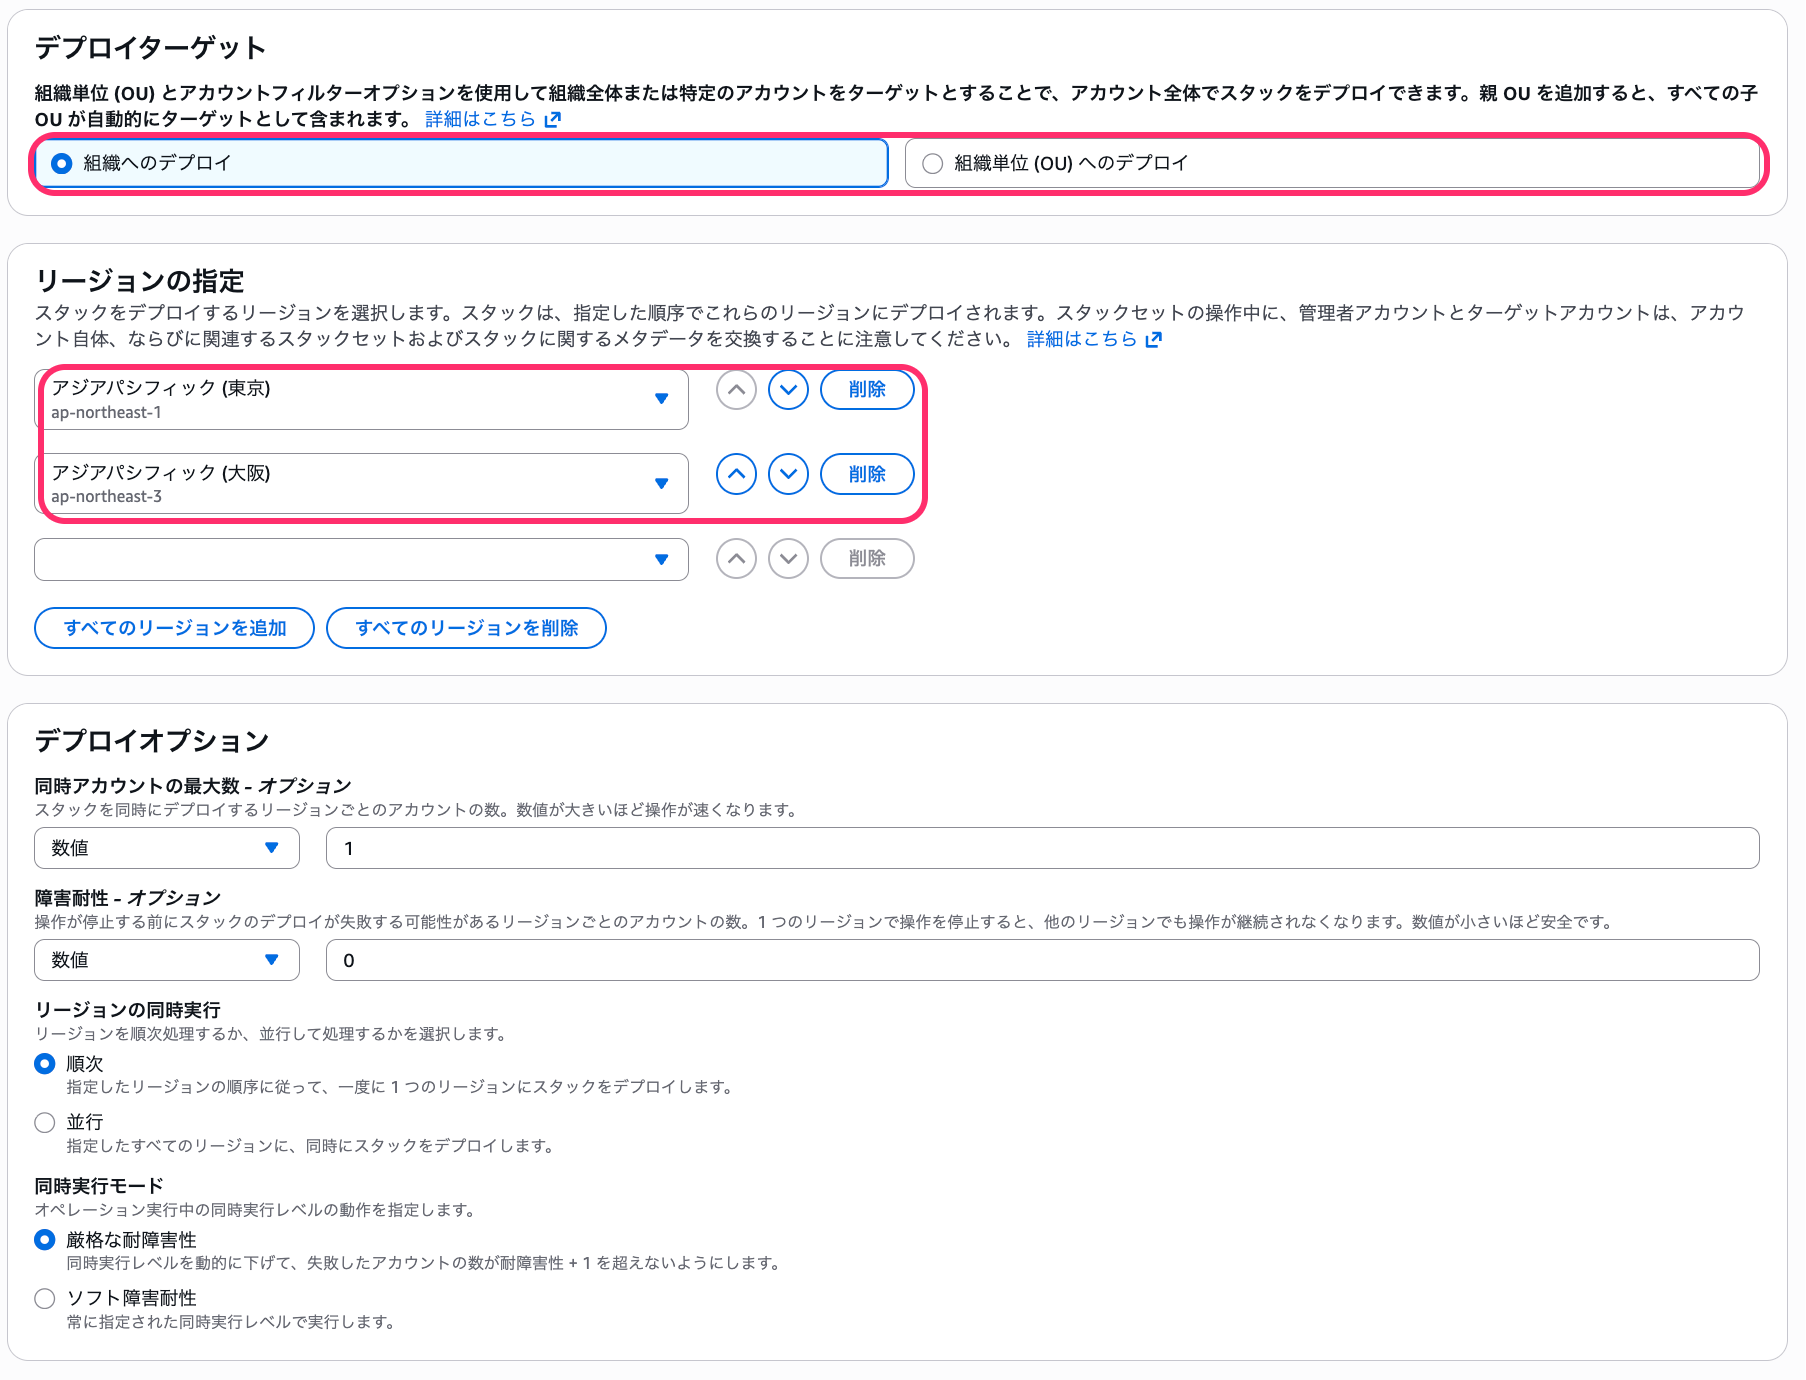Move Tokyo region up with arrow icon

click(x=736, y=390)
